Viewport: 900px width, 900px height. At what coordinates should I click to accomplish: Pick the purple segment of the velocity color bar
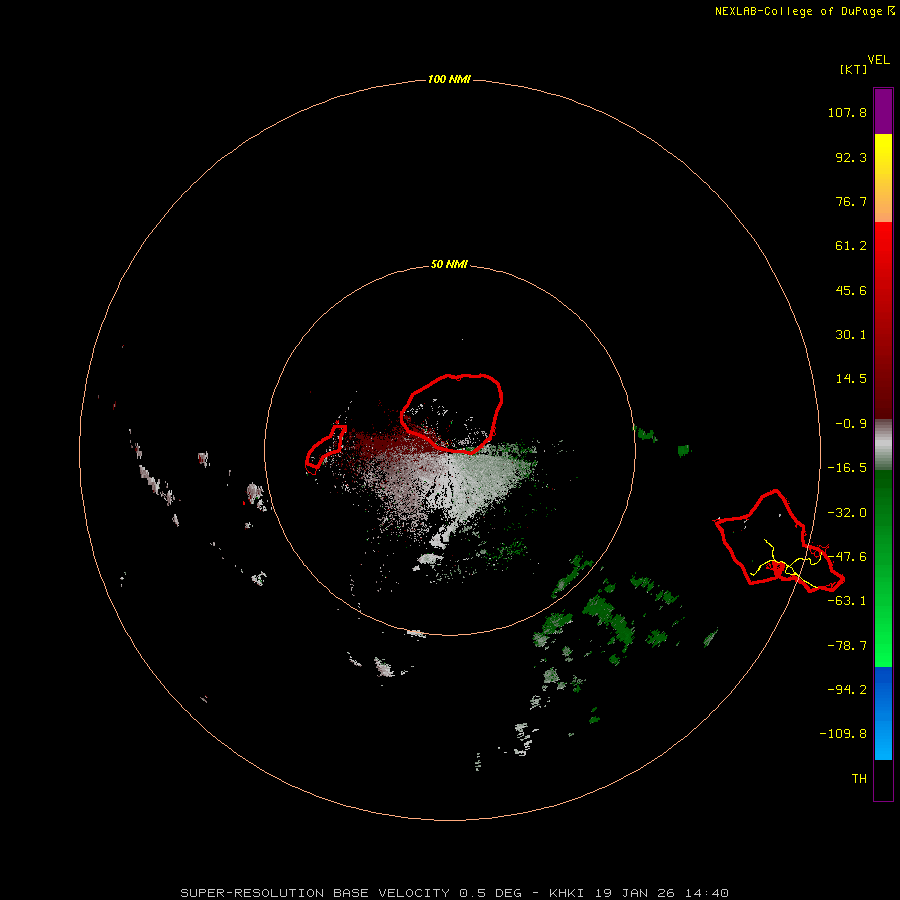(x=883, y=111)
